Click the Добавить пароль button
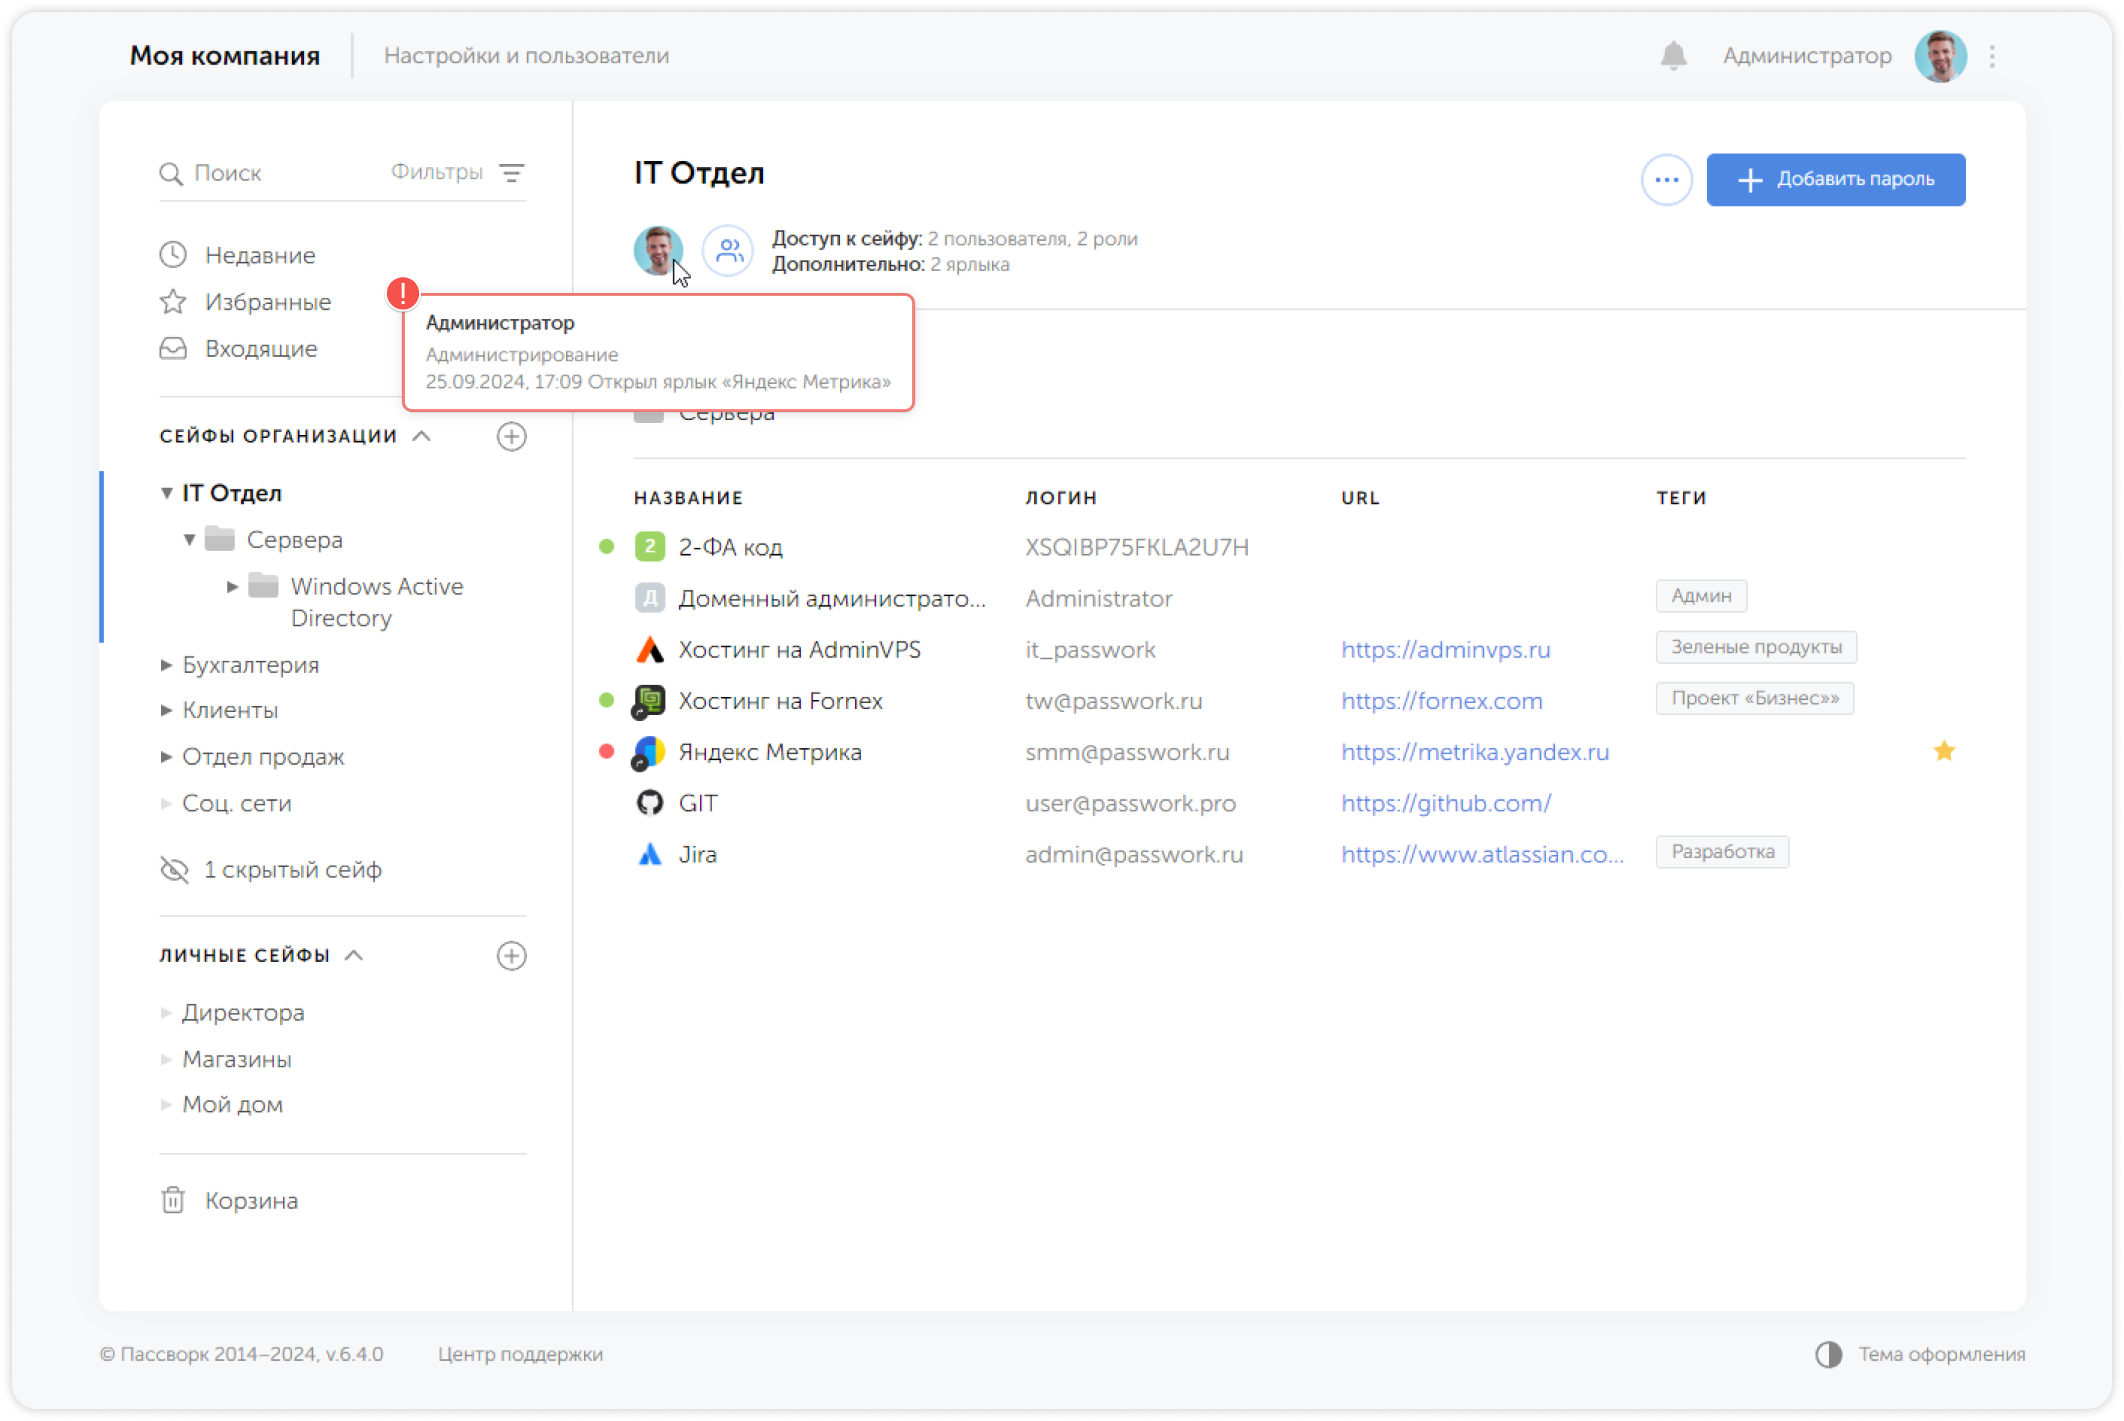This screenshot has width=2124, height=1421. click(x=1835, y=180)
